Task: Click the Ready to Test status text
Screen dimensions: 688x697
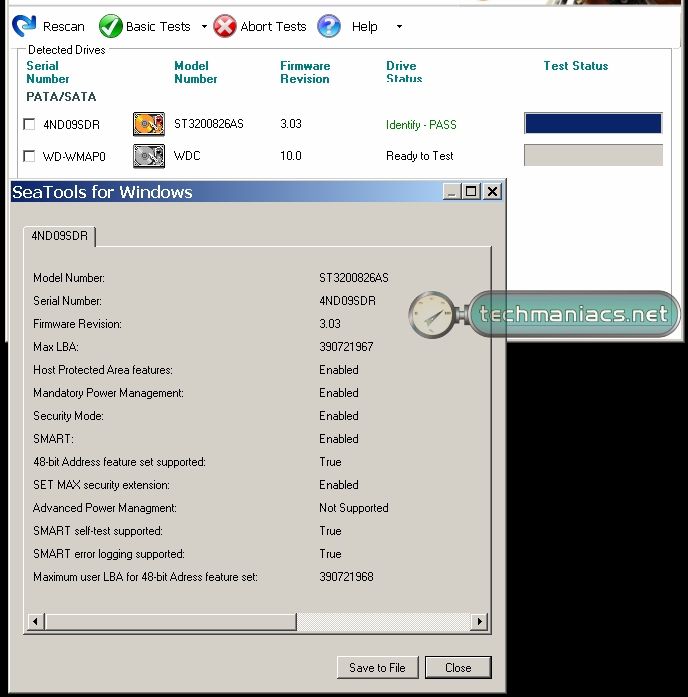Action: click(x=420, y=156)
